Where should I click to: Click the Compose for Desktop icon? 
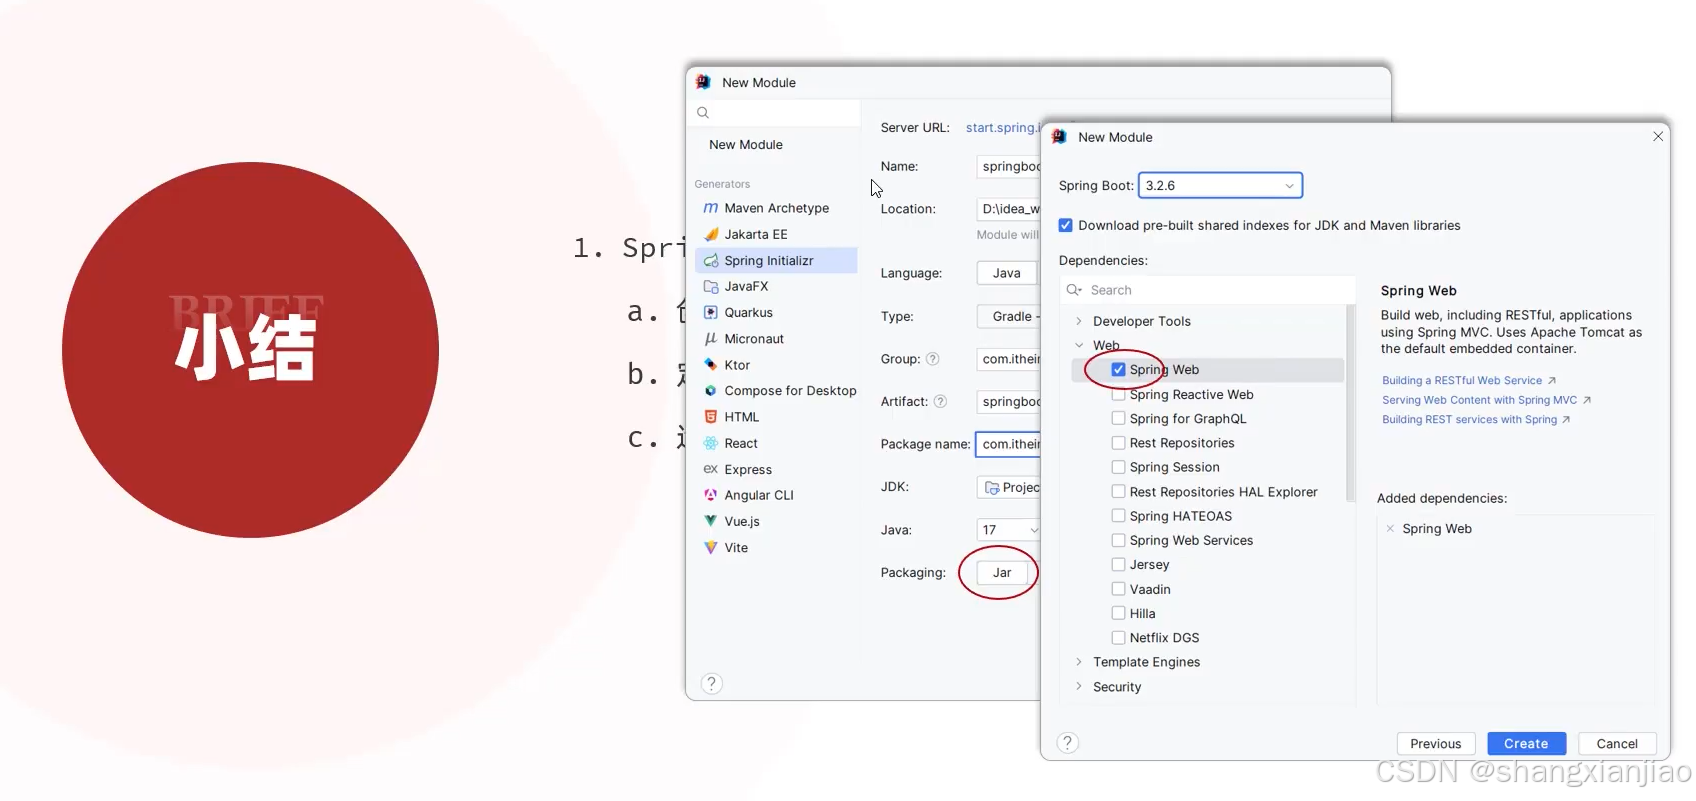(x=711, y=391)
